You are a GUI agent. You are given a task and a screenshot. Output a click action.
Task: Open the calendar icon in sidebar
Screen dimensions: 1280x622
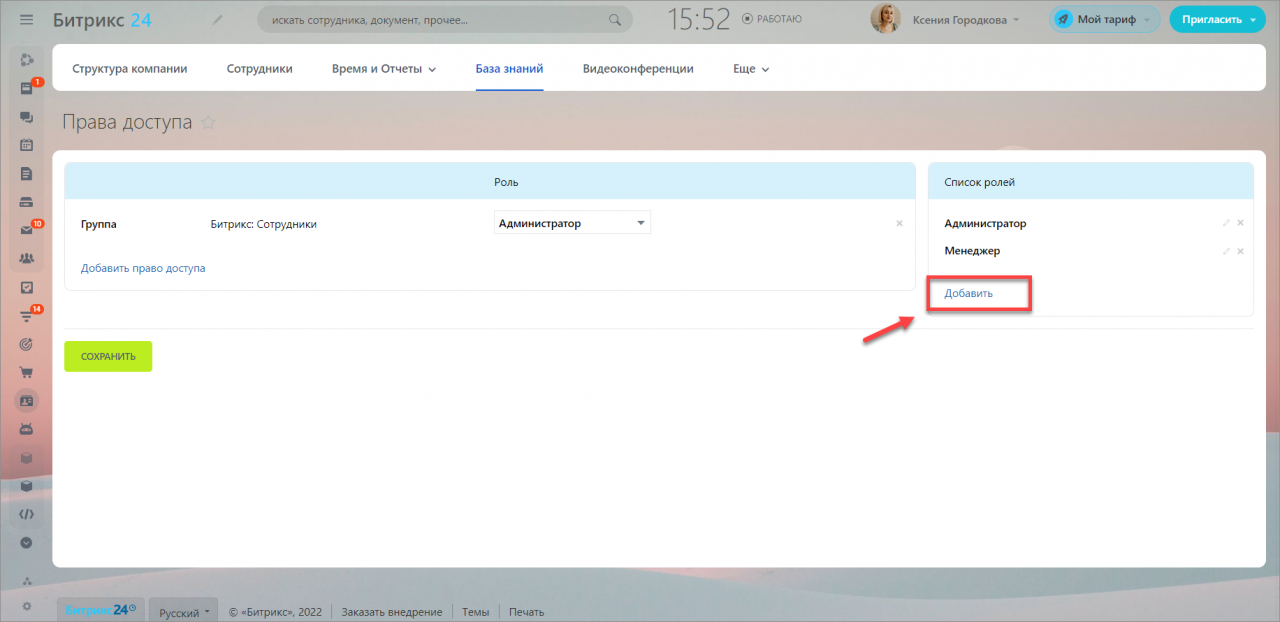click(27, 145)
